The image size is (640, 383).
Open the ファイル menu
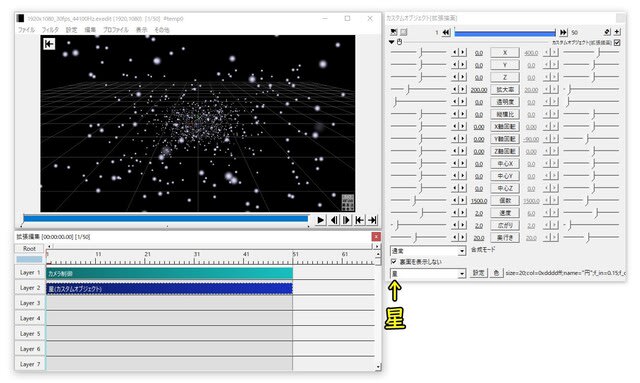point(26,30)
